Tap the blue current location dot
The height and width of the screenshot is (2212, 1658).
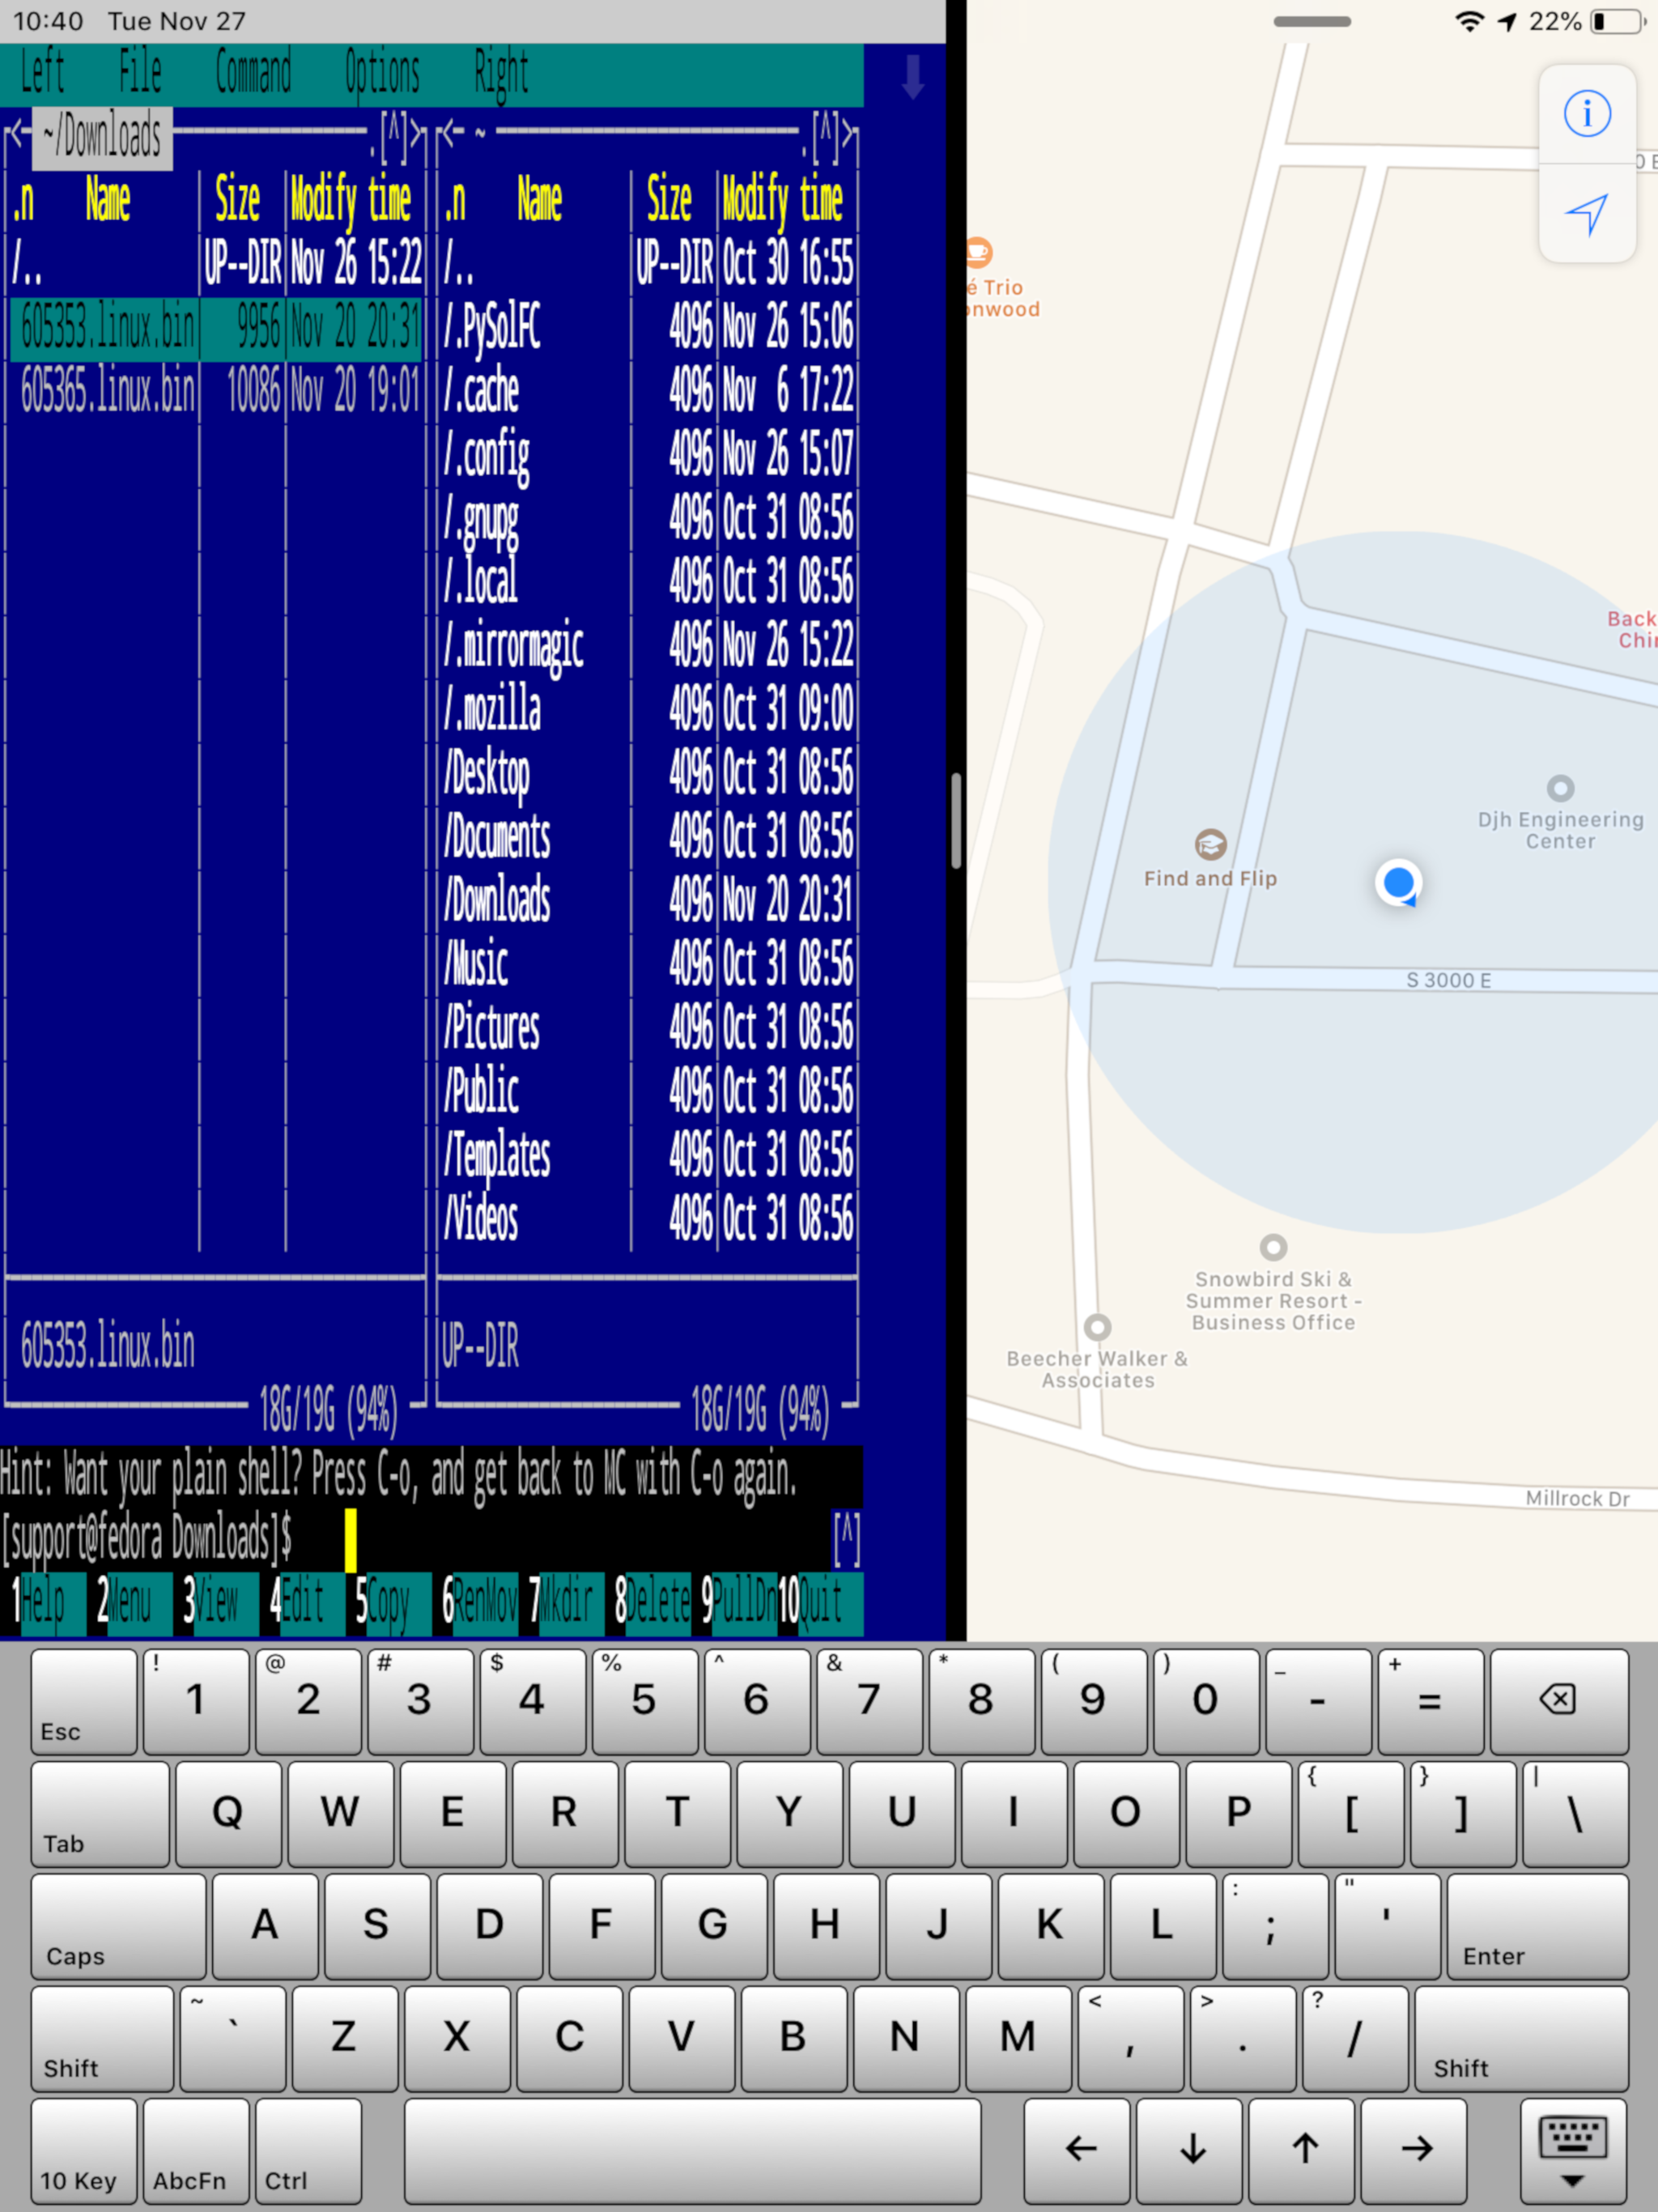click(1399, 882)
